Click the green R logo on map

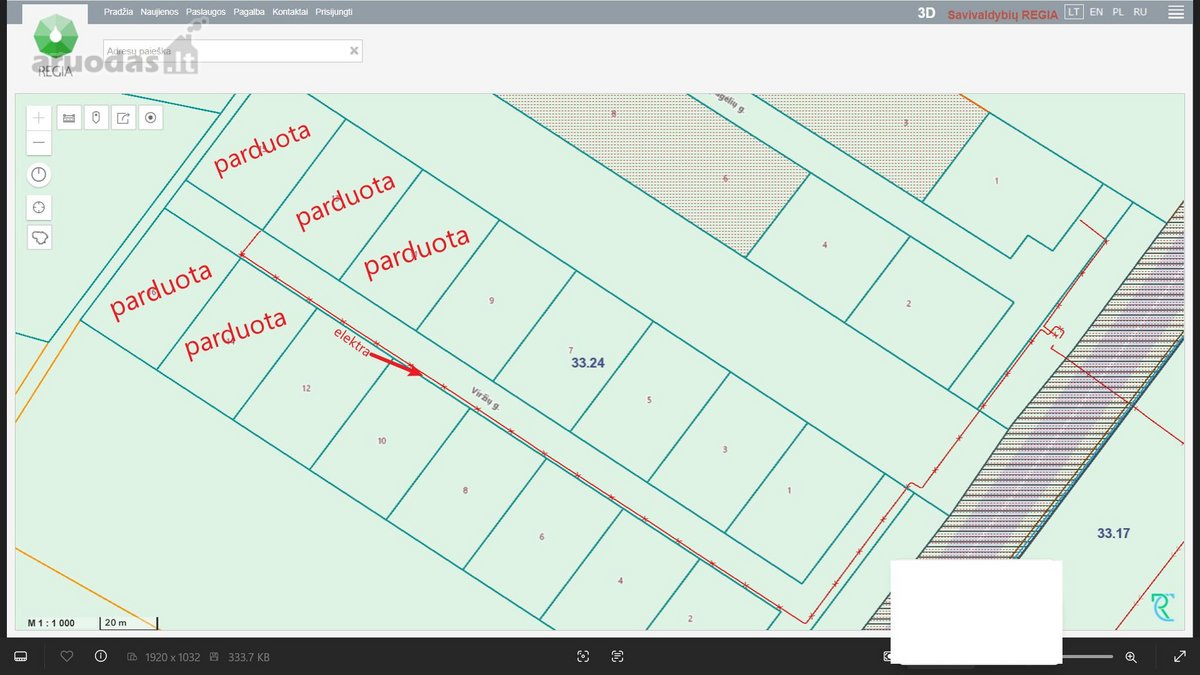tap(1162, 606)
